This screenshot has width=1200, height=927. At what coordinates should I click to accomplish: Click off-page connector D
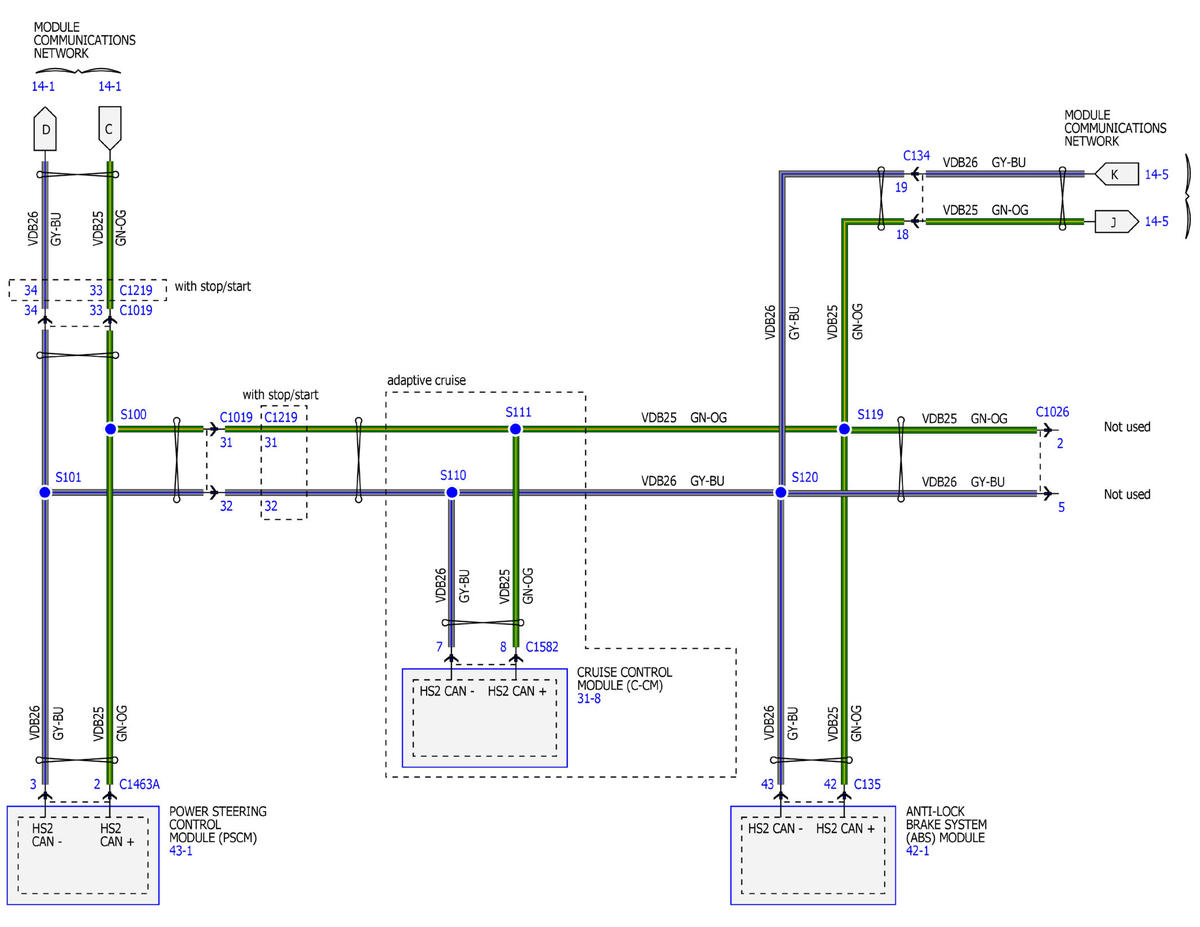point(46,129)
